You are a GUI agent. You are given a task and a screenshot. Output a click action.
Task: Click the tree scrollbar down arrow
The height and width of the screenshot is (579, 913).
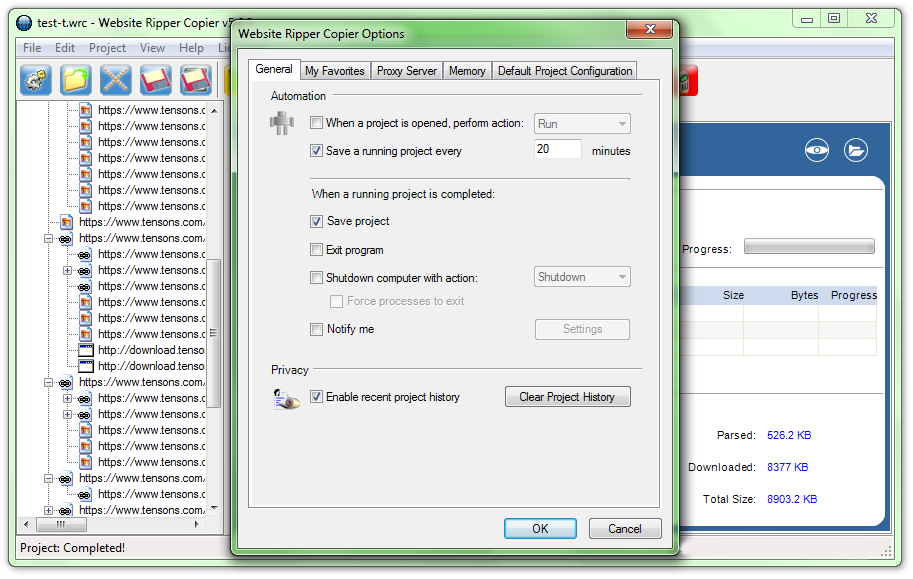point(214,509)
